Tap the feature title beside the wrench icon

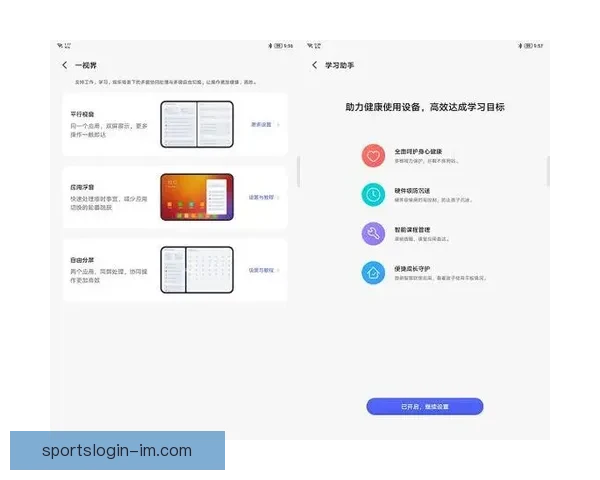(412, 229)
